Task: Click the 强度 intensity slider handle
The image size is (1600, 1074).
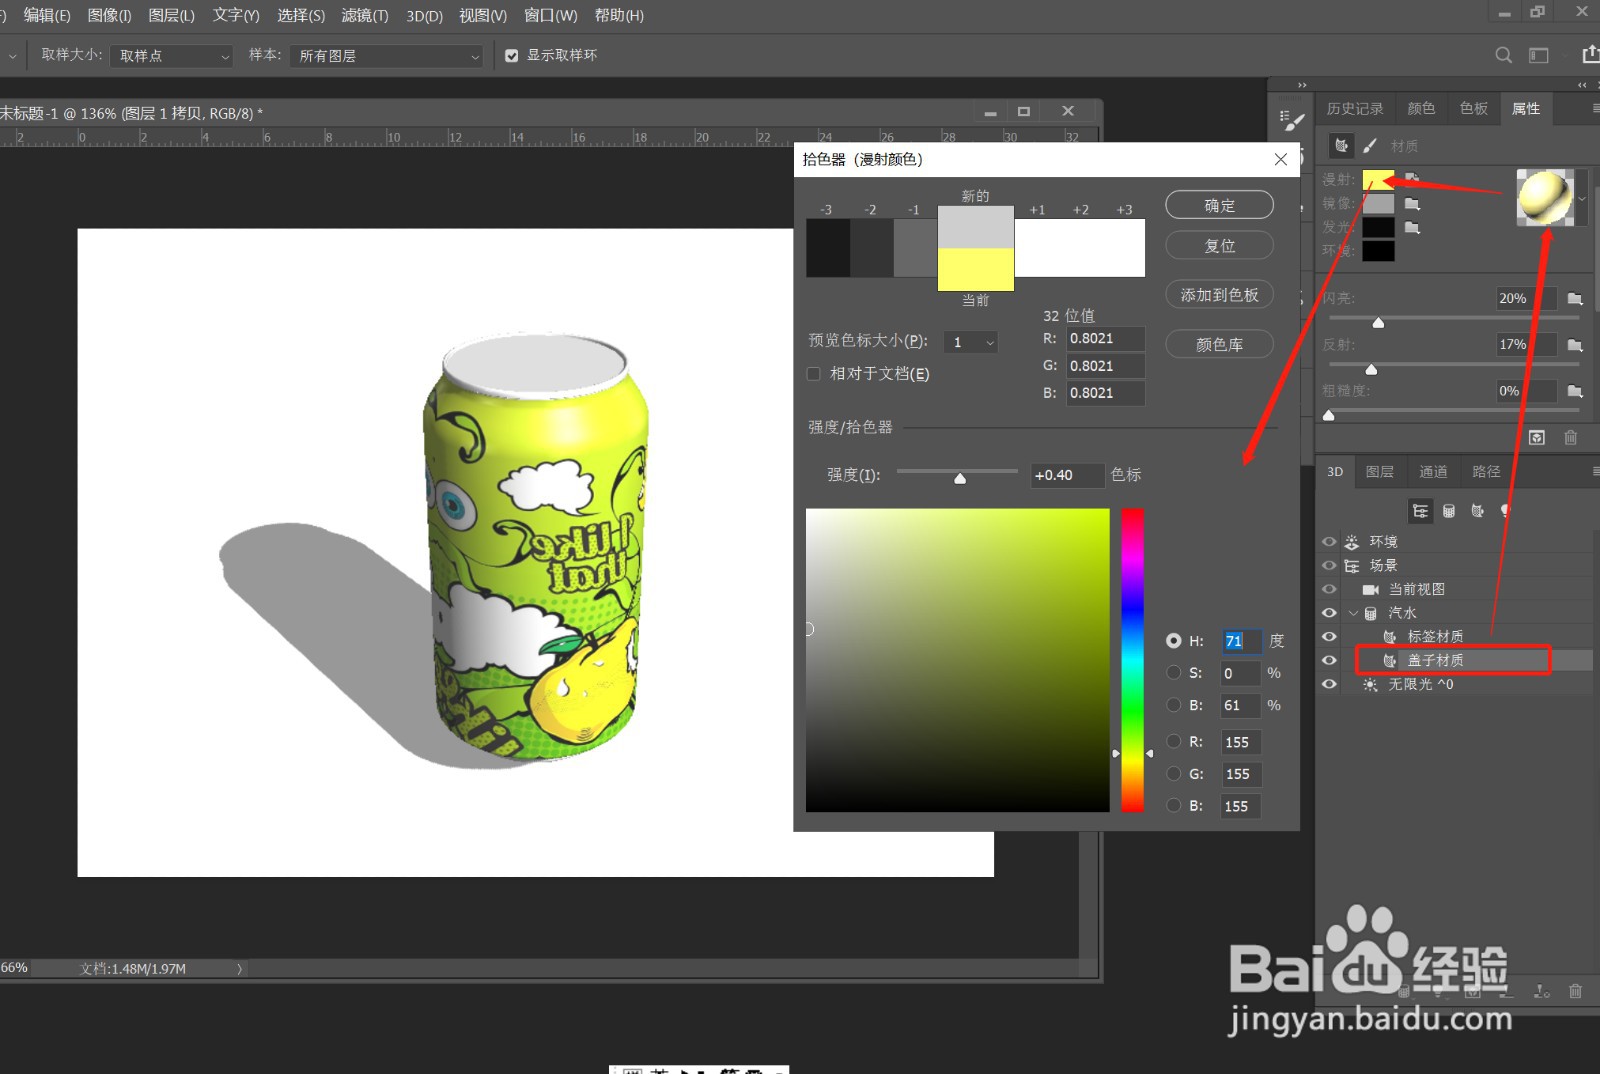Action: tap(960, 478)
